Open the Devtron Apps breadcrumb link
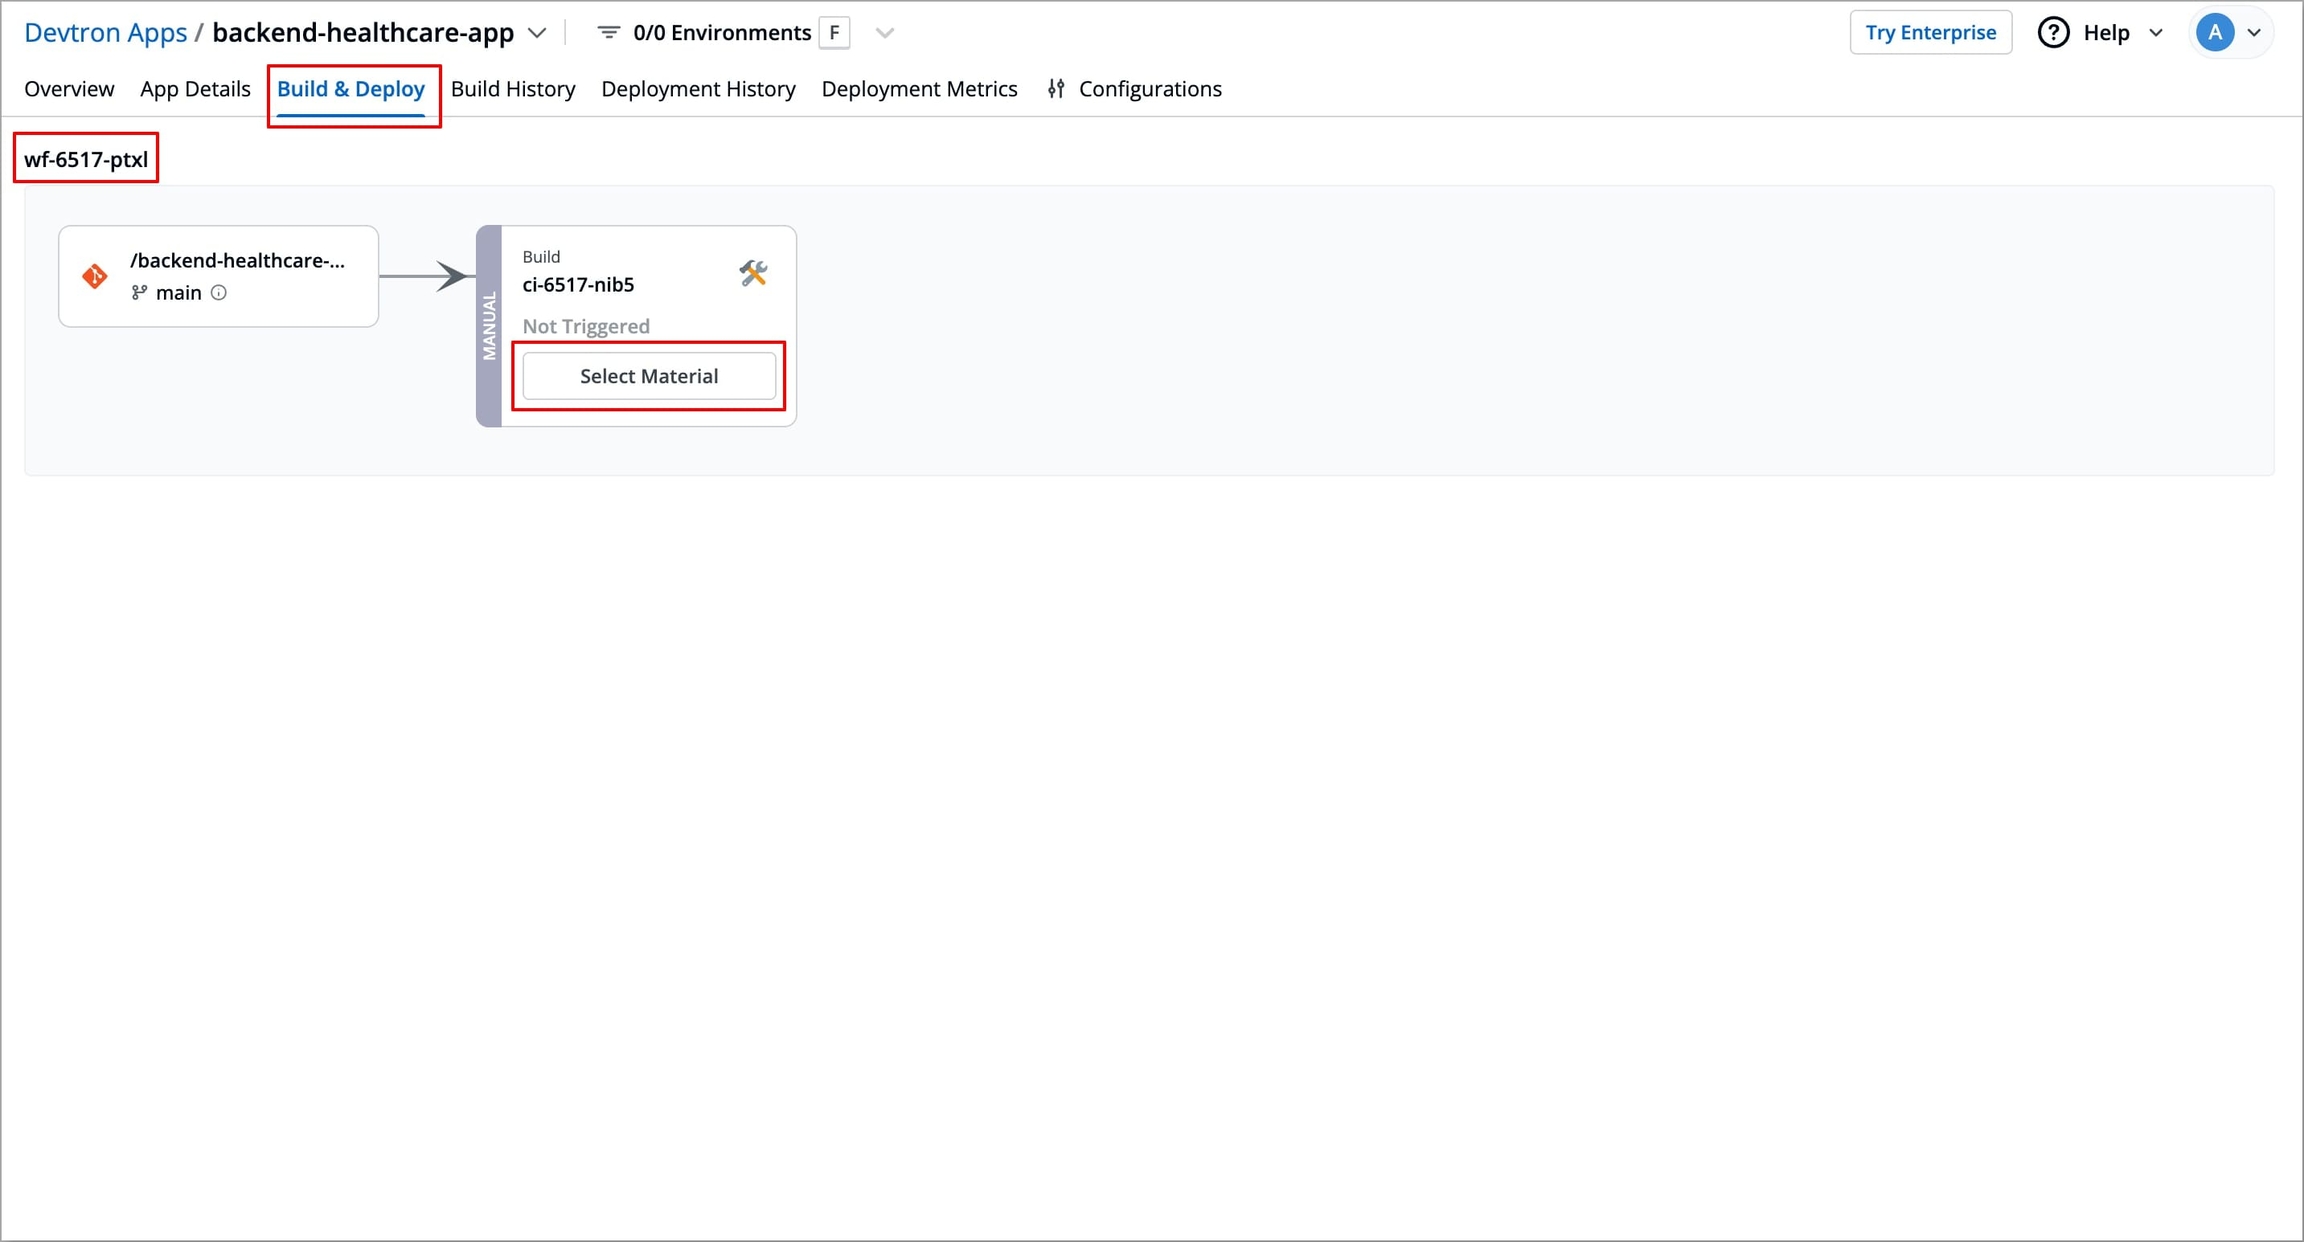 105,33
